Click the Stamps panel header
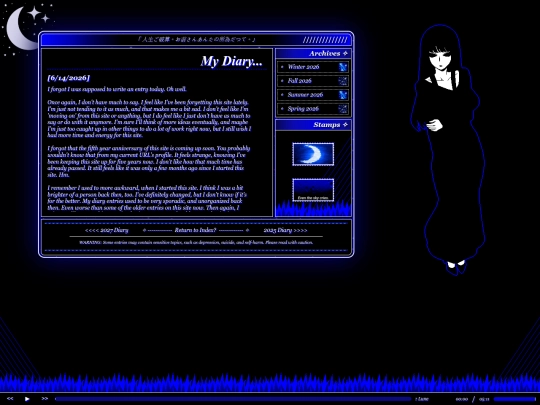Viewport: 540px width, 405px height. point(313,125)
